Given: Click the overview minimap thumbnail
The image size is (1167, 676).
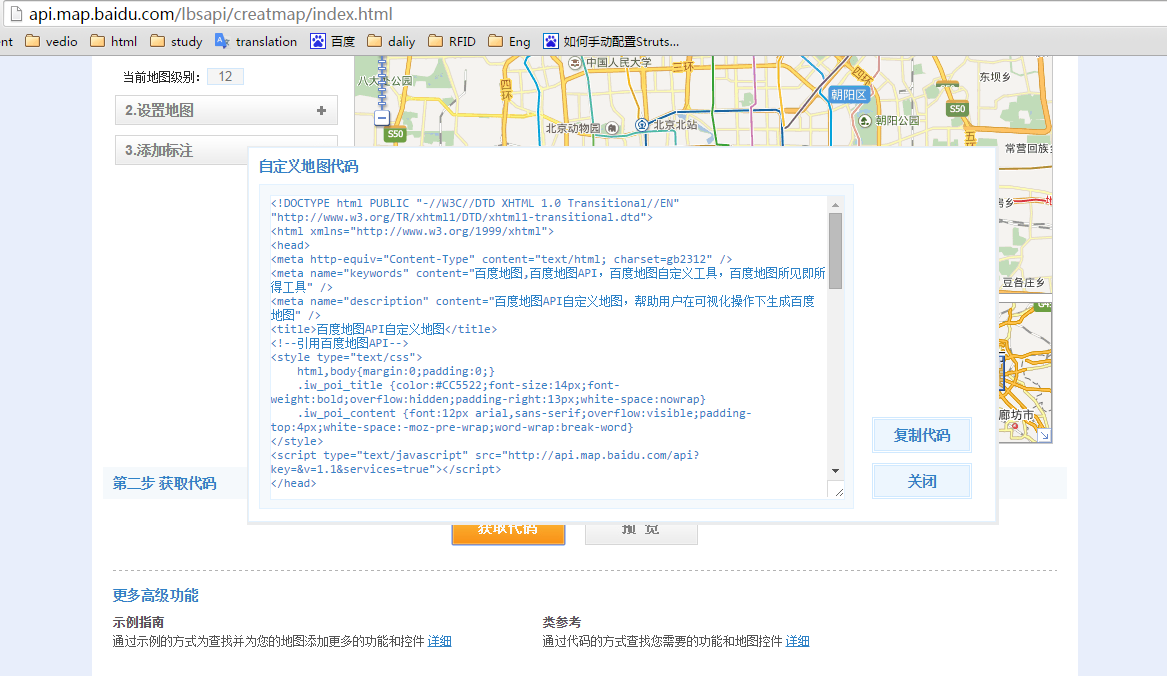Looking at the screenshot, I should 1025,371.
